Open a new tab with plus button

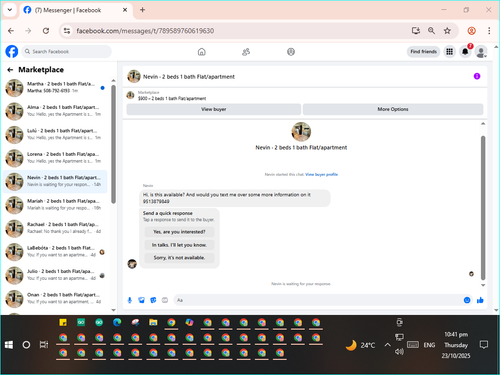click(x=142, y=10)
